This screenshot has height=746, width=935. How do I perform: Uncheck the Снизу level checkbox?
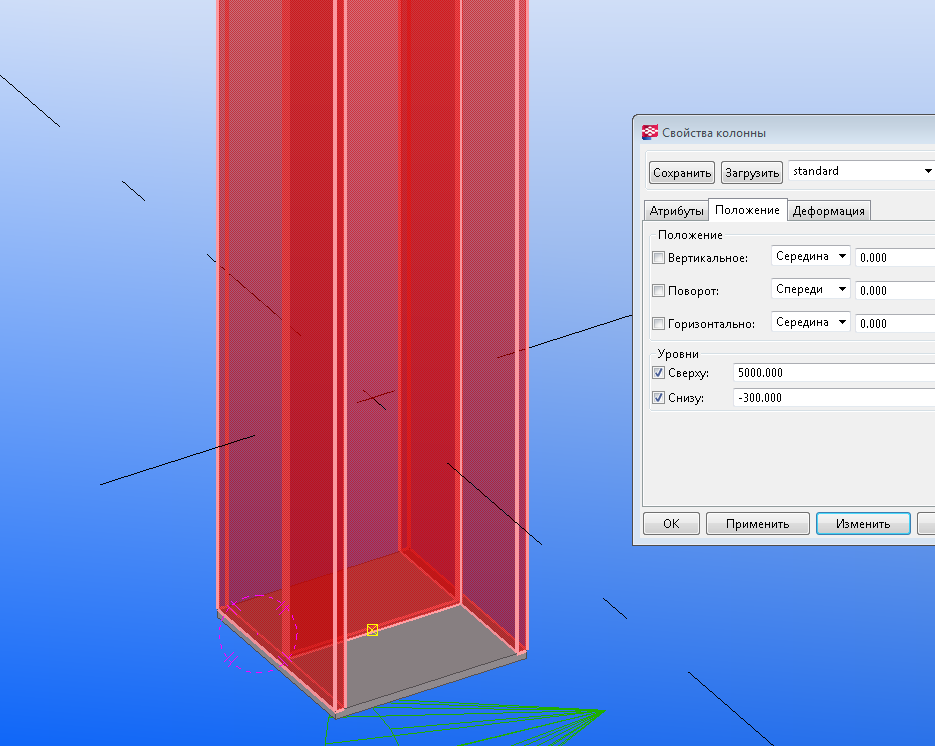point(658,398)
